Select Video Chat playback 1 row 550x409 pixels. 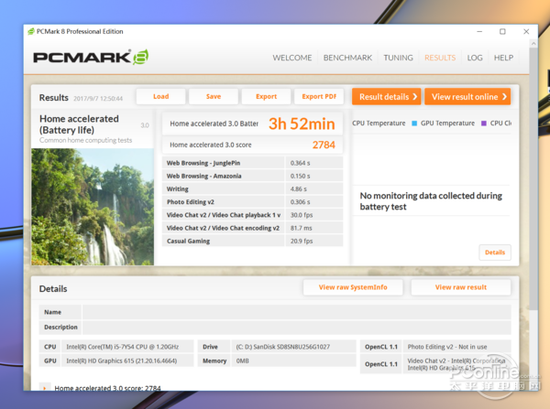252,215
